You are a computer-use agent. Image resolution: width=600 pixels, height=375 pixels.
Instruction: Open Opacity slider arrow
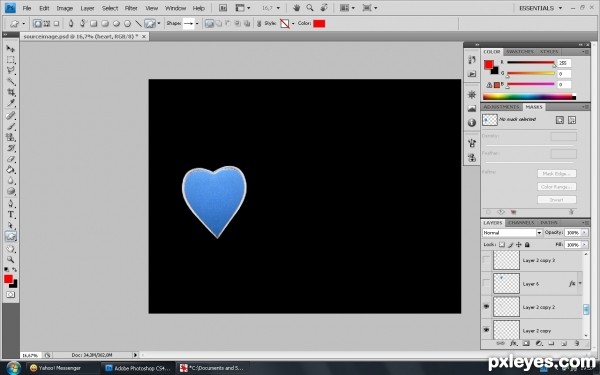[584, 233]
